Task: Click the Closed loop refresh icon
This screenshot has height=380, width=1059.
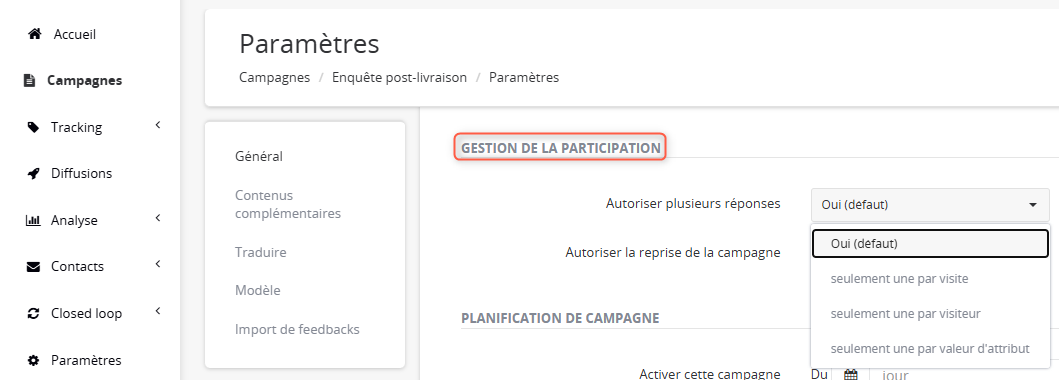Action: tap(33, 313)
